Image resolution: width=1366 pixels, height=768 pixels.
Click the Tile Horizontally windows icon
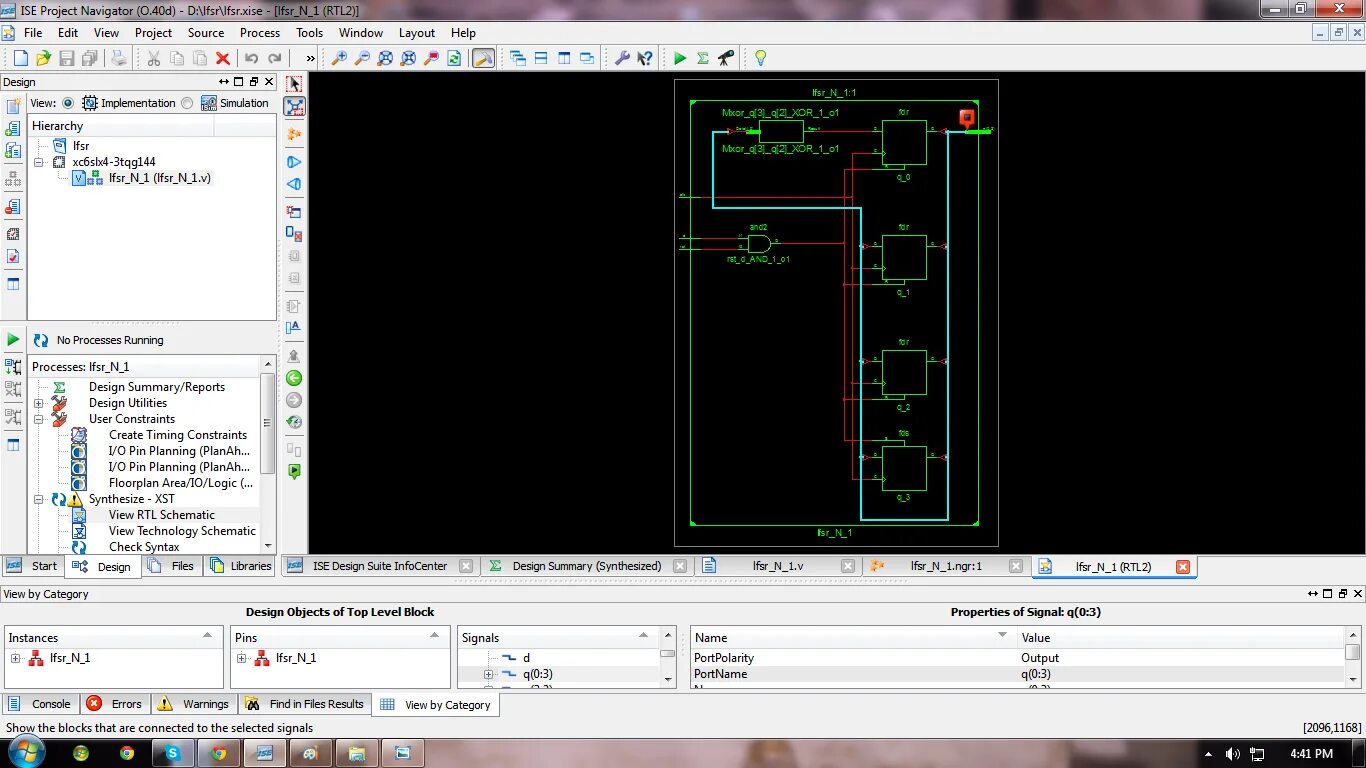click(x=540, y=58)
